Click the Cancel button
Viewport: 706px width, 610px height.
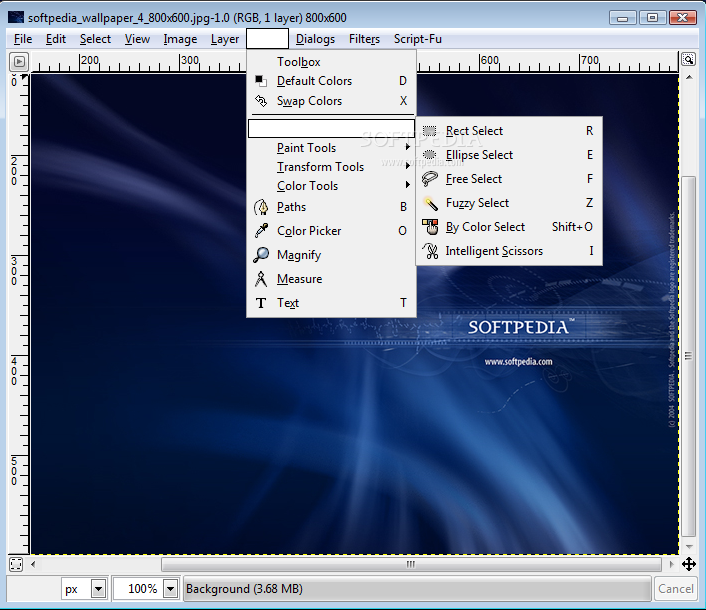(675, 588)
